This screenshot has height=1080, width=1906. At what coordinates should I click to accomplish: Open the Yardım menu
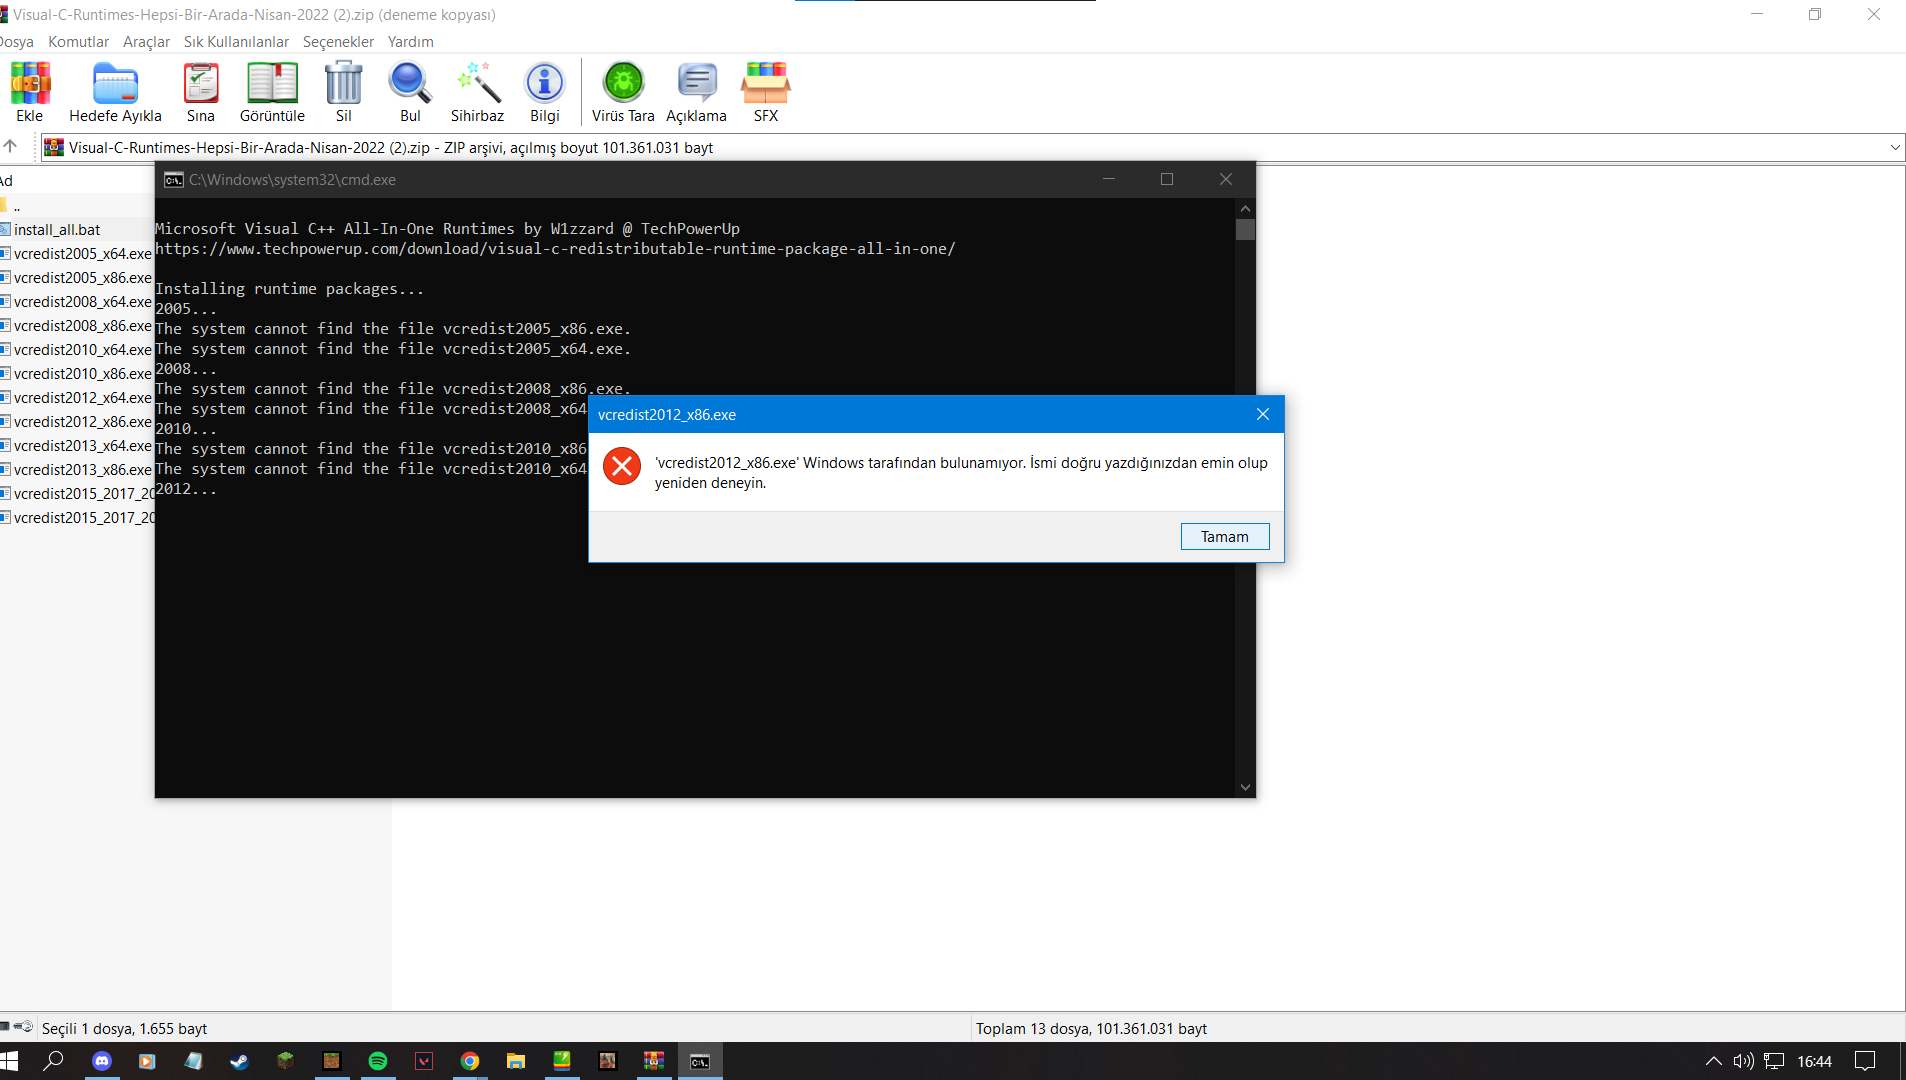(x=410, y=42)
